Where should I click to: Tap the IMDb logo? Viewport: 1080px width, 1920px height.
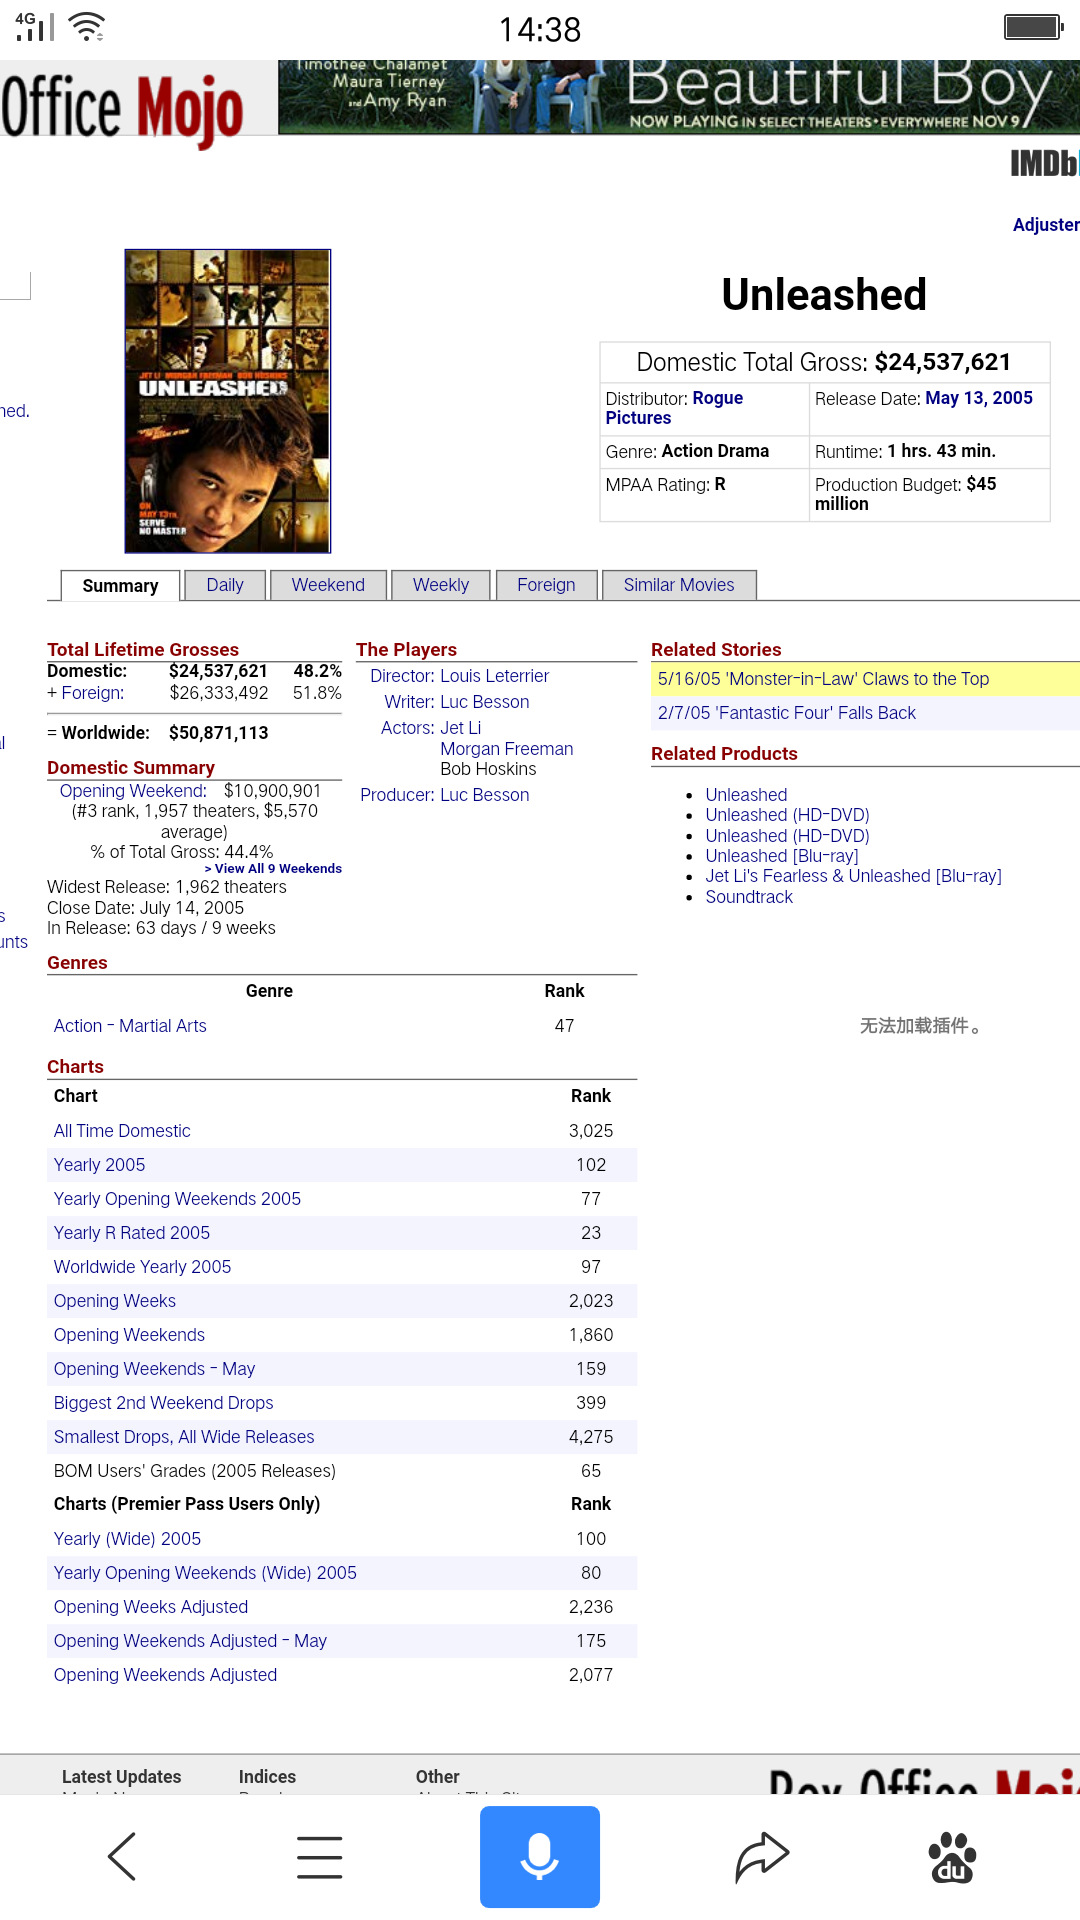click(x=1044, y=163)
